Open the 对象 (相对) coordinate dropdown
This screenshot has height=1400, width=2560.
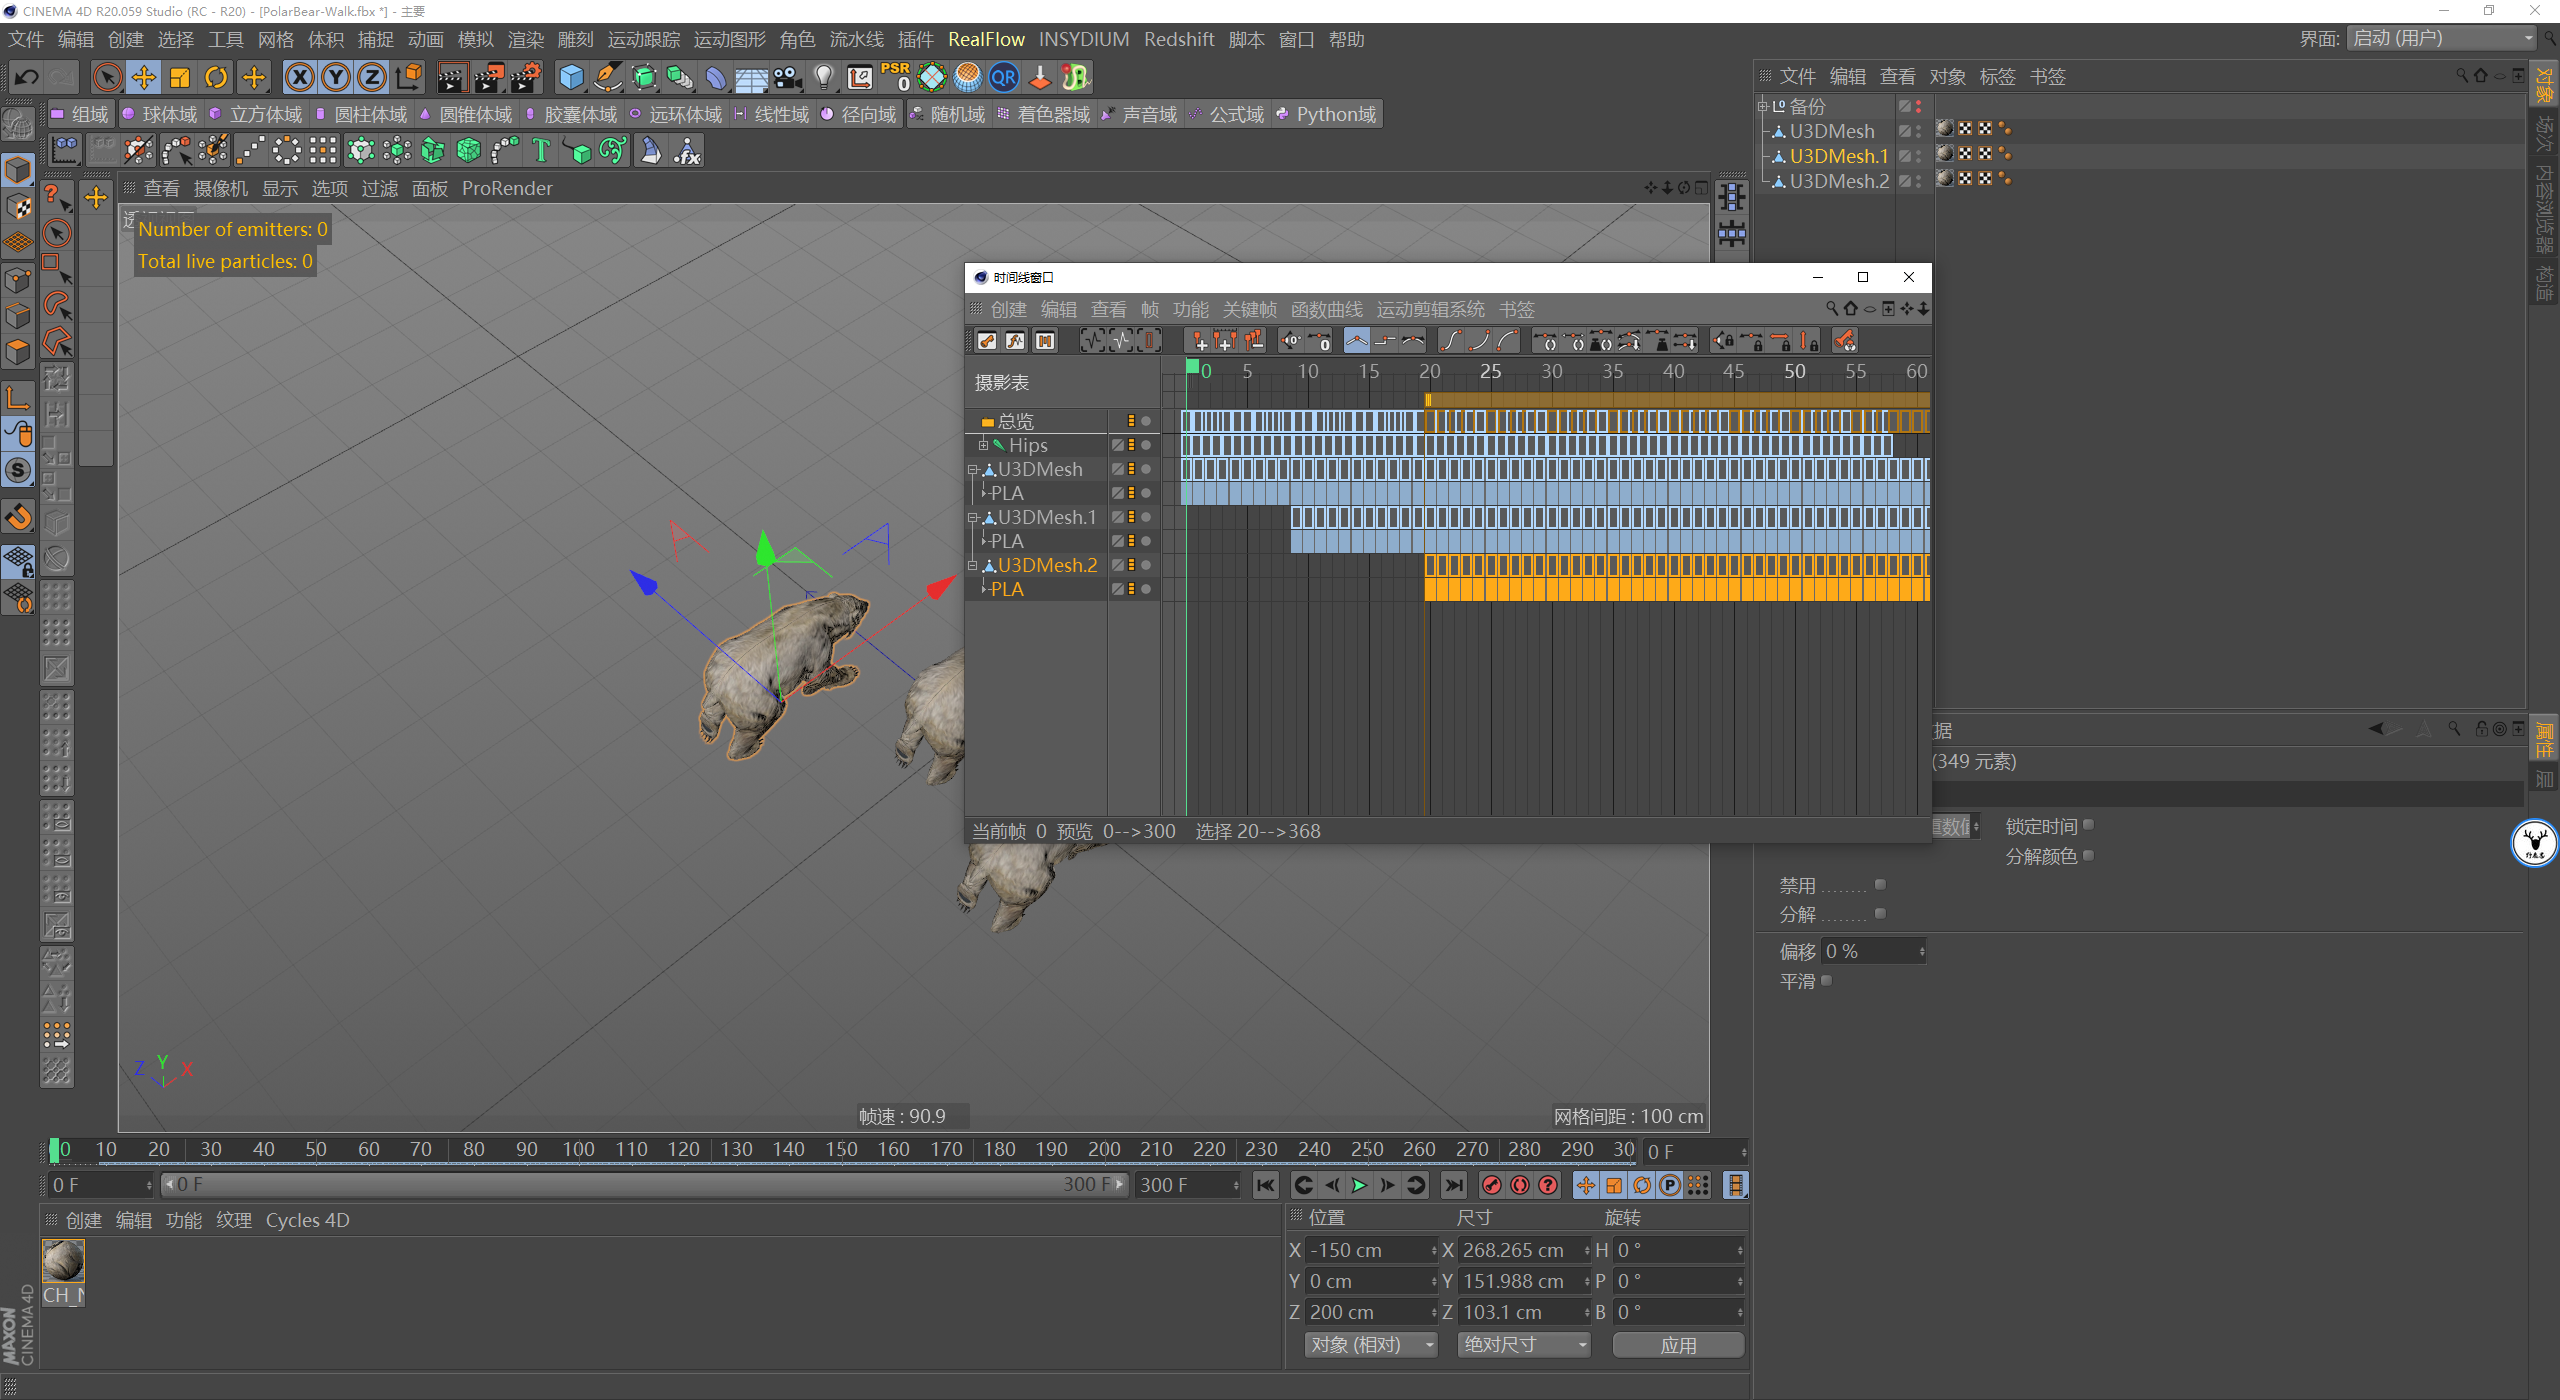point(1370,1345)
